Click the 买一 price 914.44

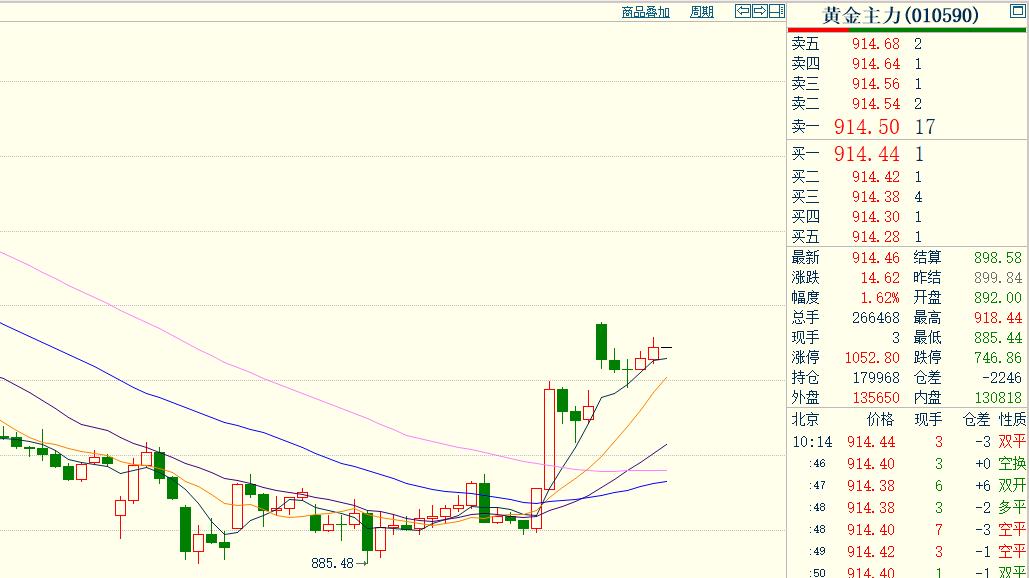point(866,154)
